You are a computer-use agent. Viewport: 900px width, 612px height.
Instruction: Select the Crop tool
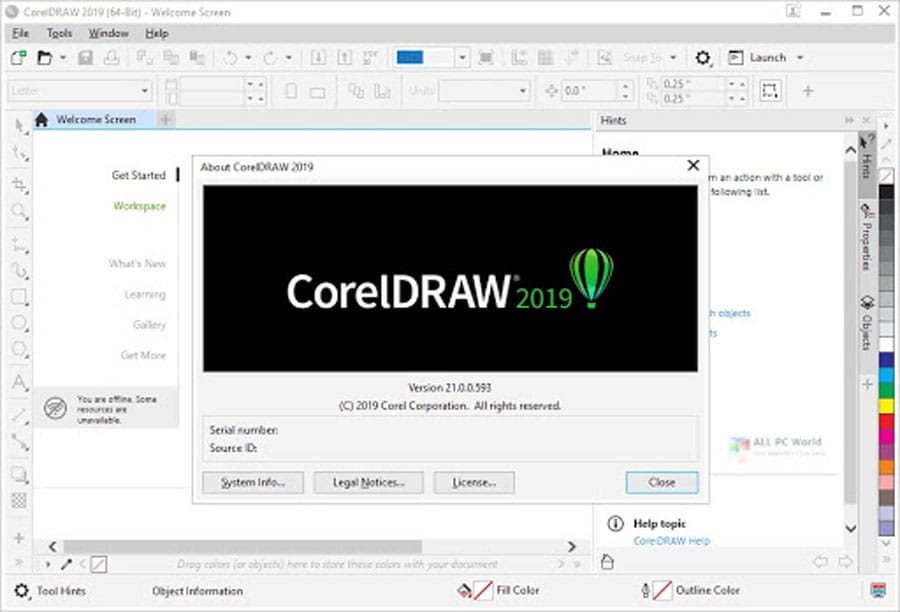[19, 184]
